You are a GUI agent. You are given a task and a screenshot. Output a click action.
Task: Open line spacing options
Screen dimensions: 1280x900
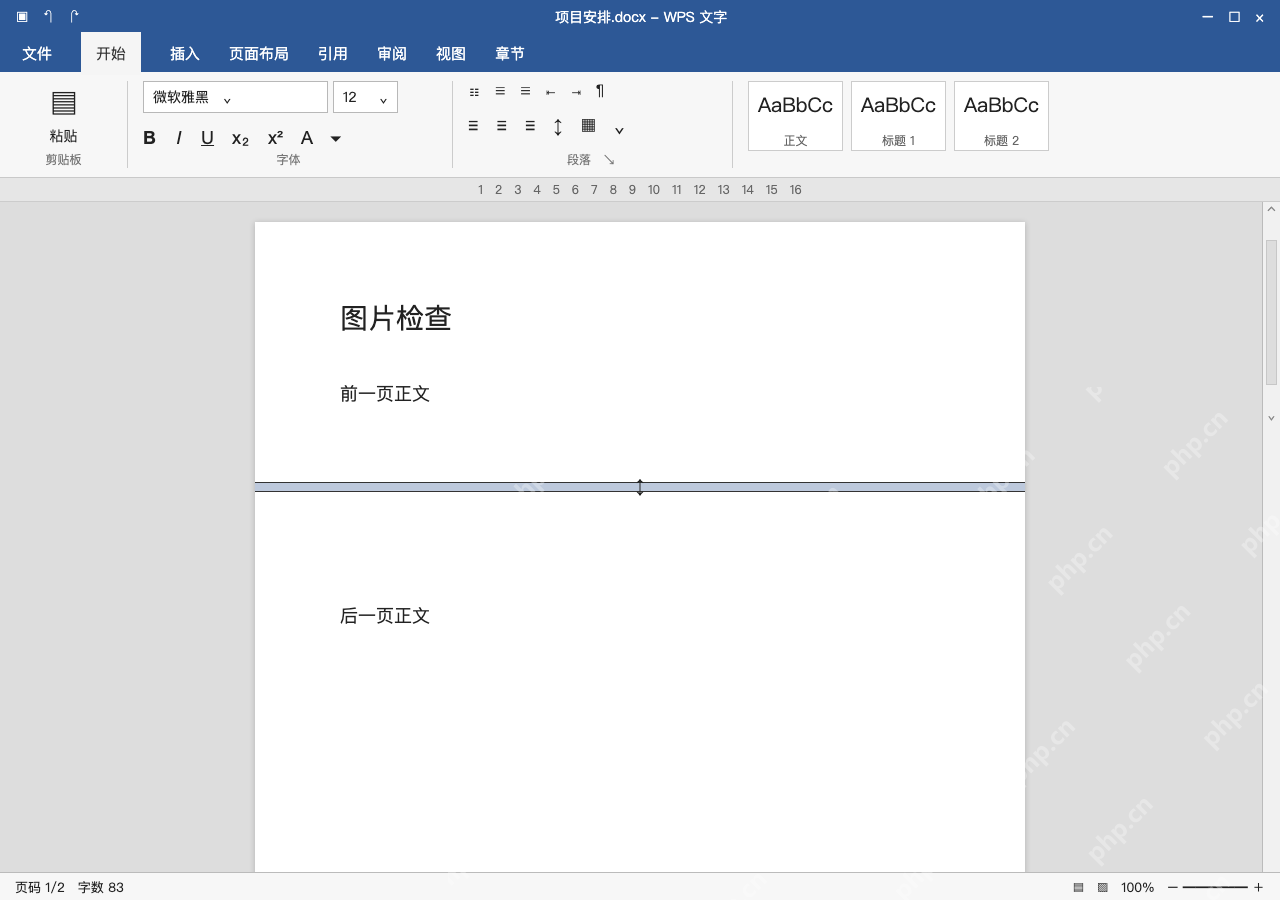pyautogui.click(x=558, y=127)
